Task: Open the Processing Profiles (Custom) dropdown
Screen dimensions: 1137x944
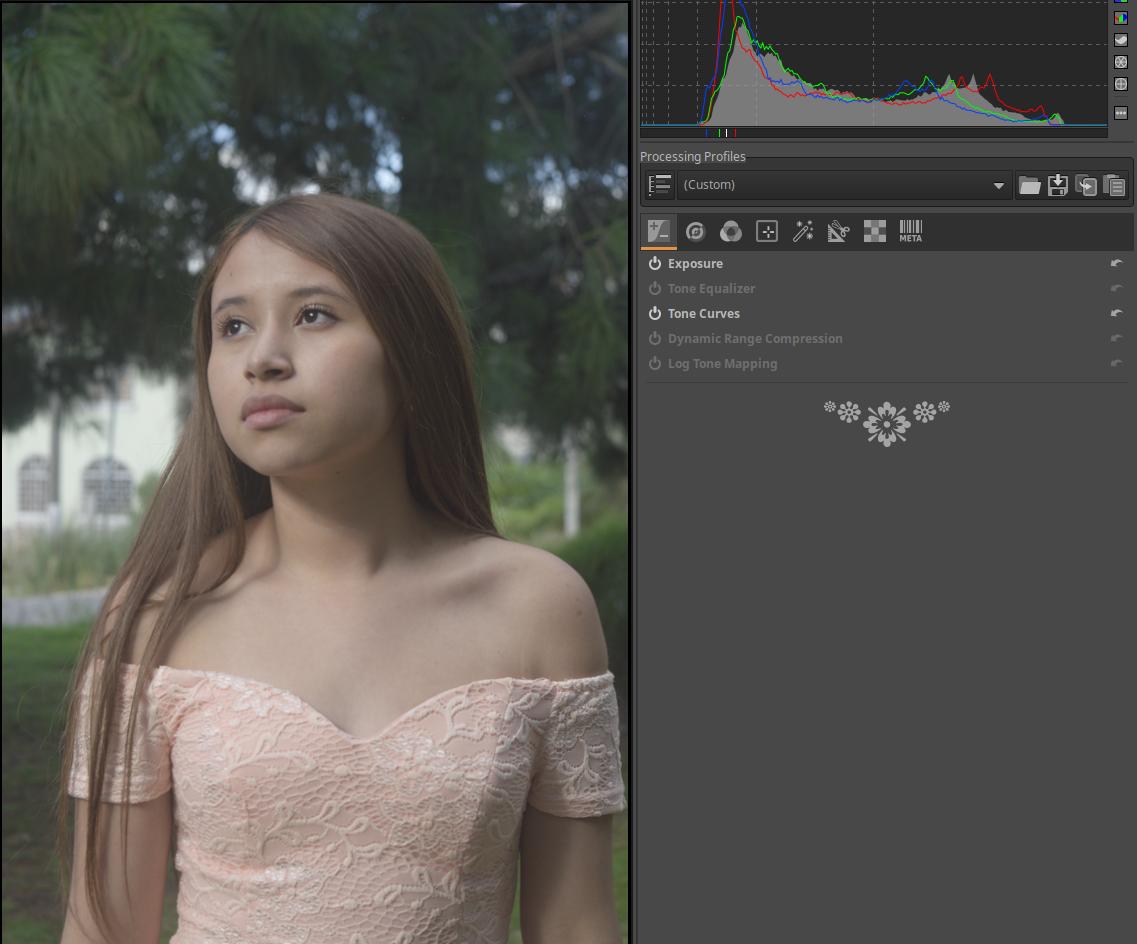Action: pyautogui.click(x=843, y=185)
